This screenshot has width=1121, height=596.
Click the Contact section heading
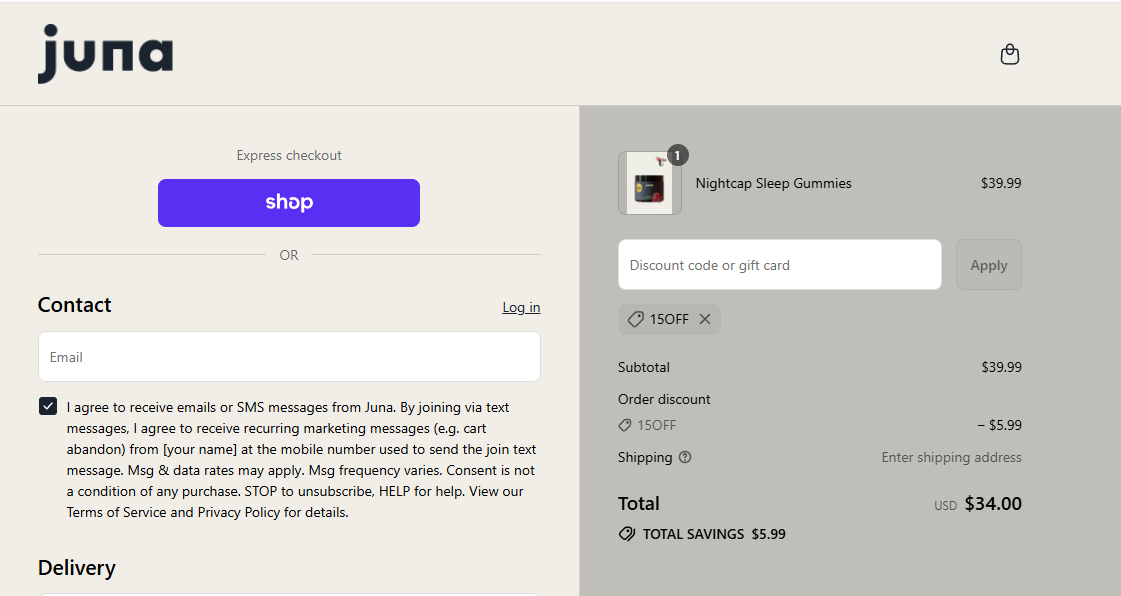coord(75,305)
